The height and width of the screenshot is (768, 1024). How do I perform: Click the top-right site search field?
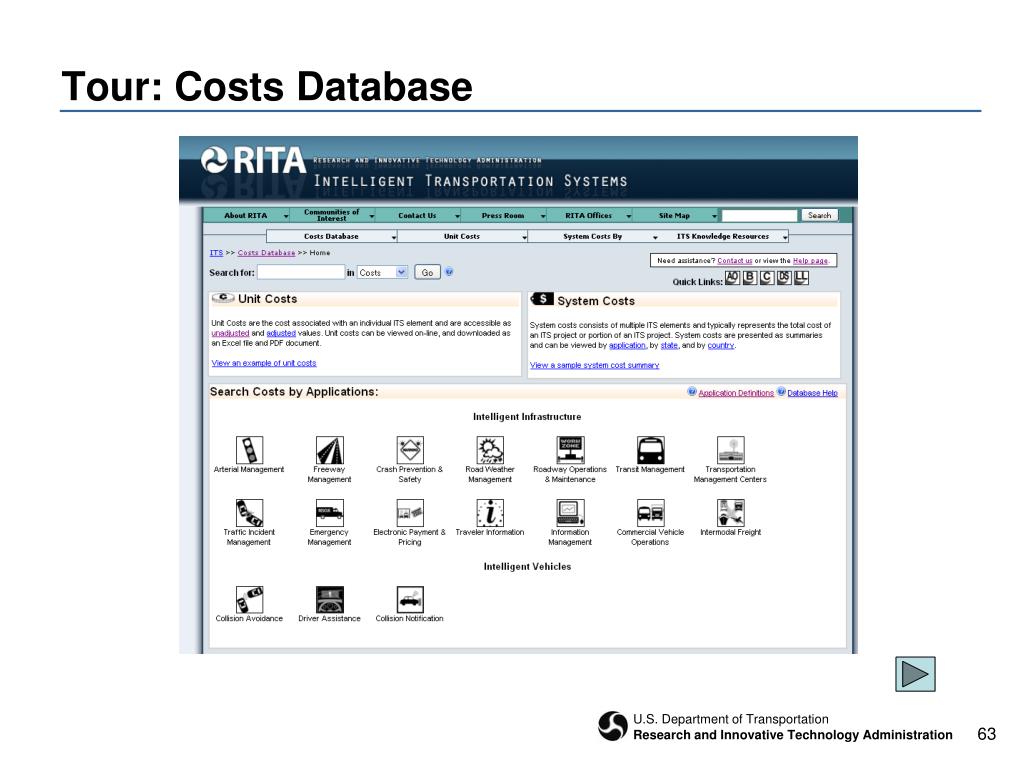760,216
